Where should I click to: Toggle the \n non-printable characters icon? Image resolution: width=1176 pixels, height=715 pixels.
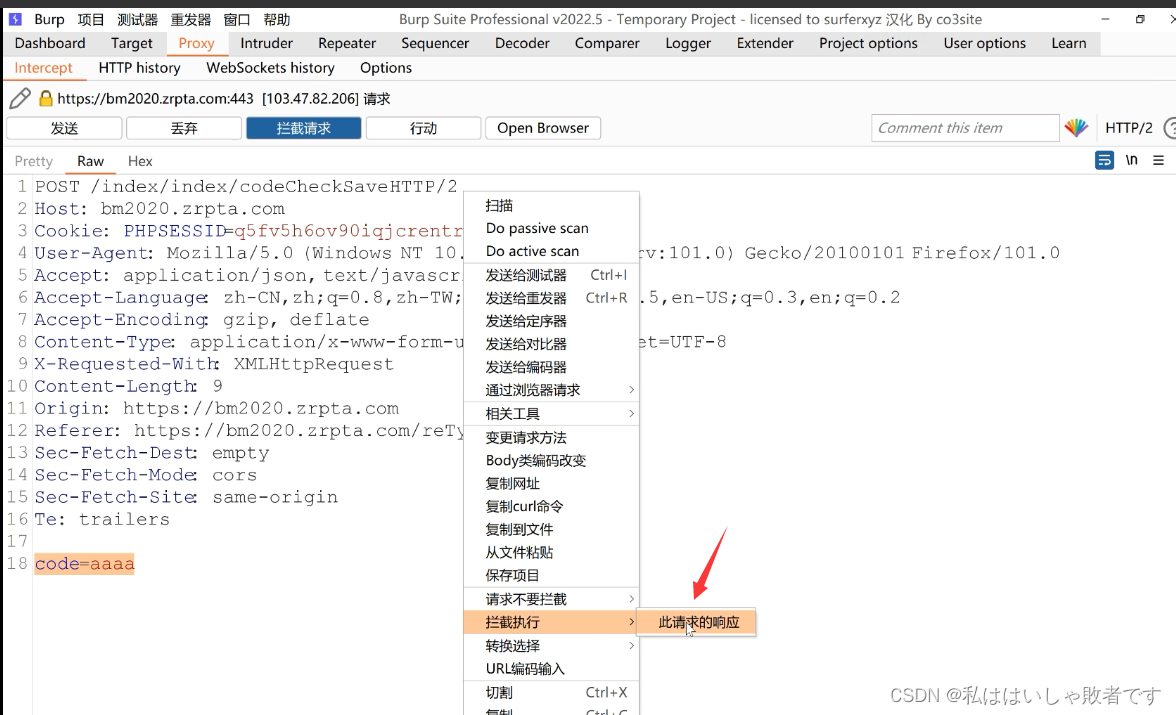1132,160
